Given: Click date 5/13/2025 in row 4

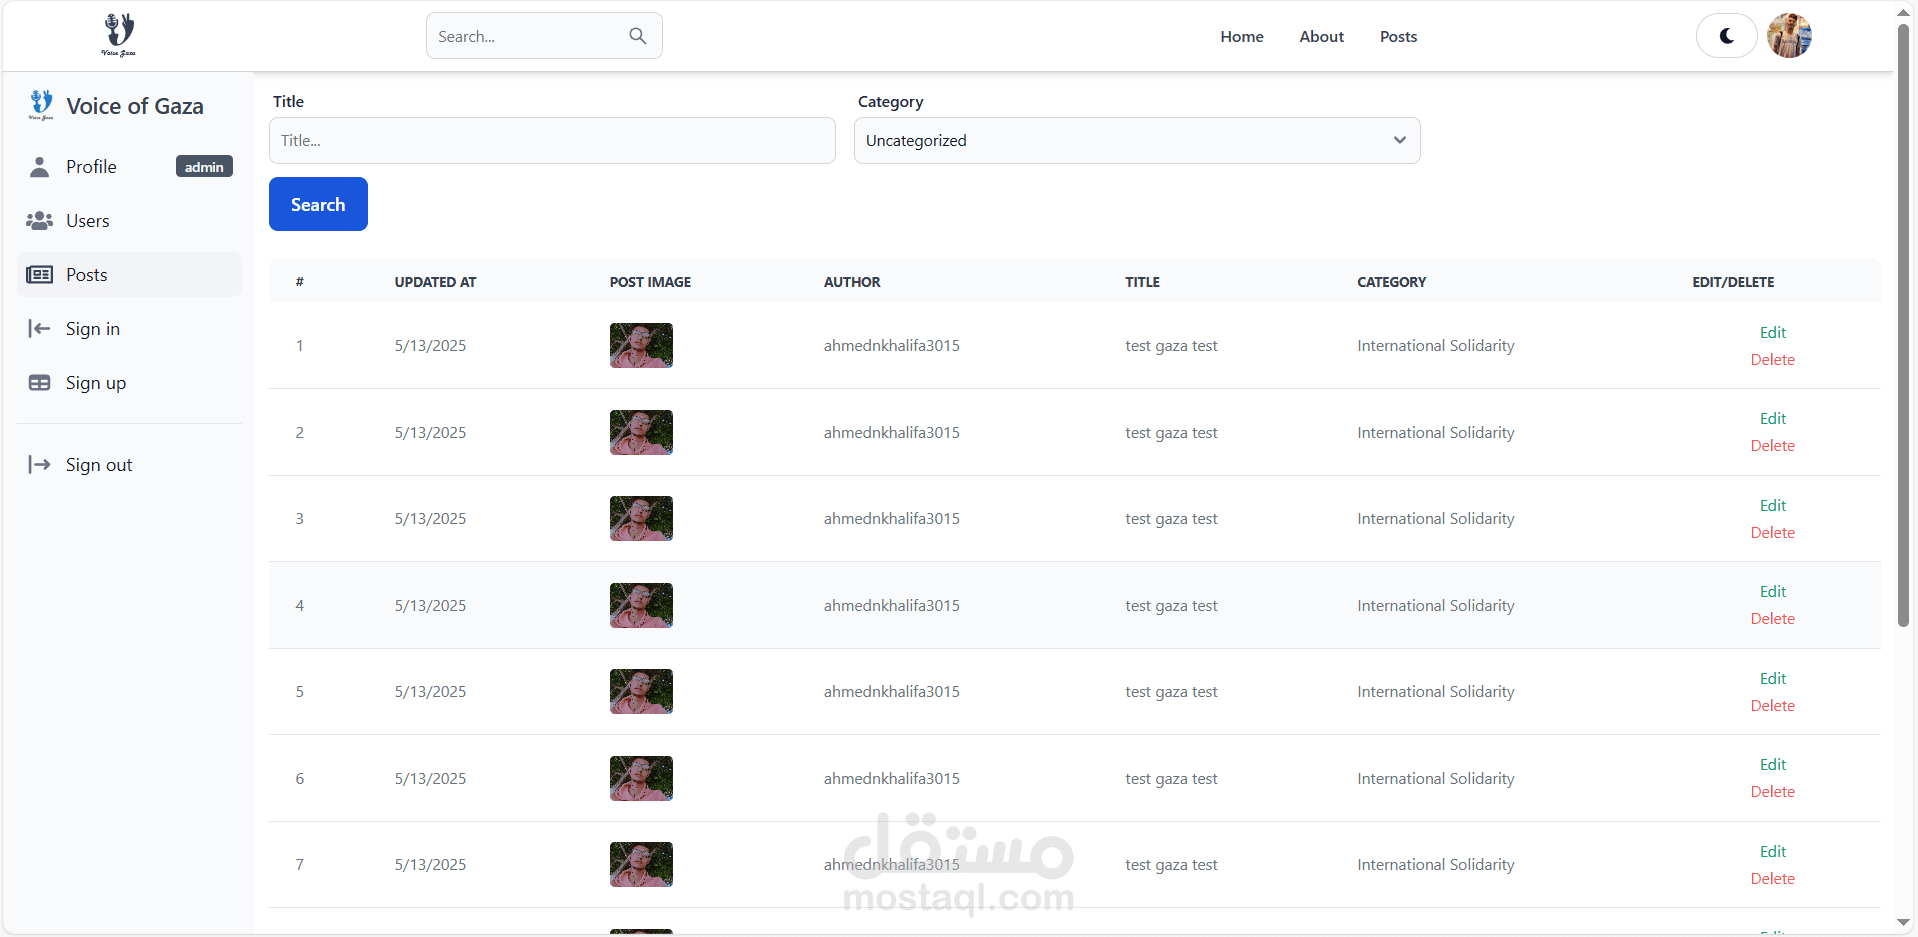Looking at the screenshot, I should point(430,606).
